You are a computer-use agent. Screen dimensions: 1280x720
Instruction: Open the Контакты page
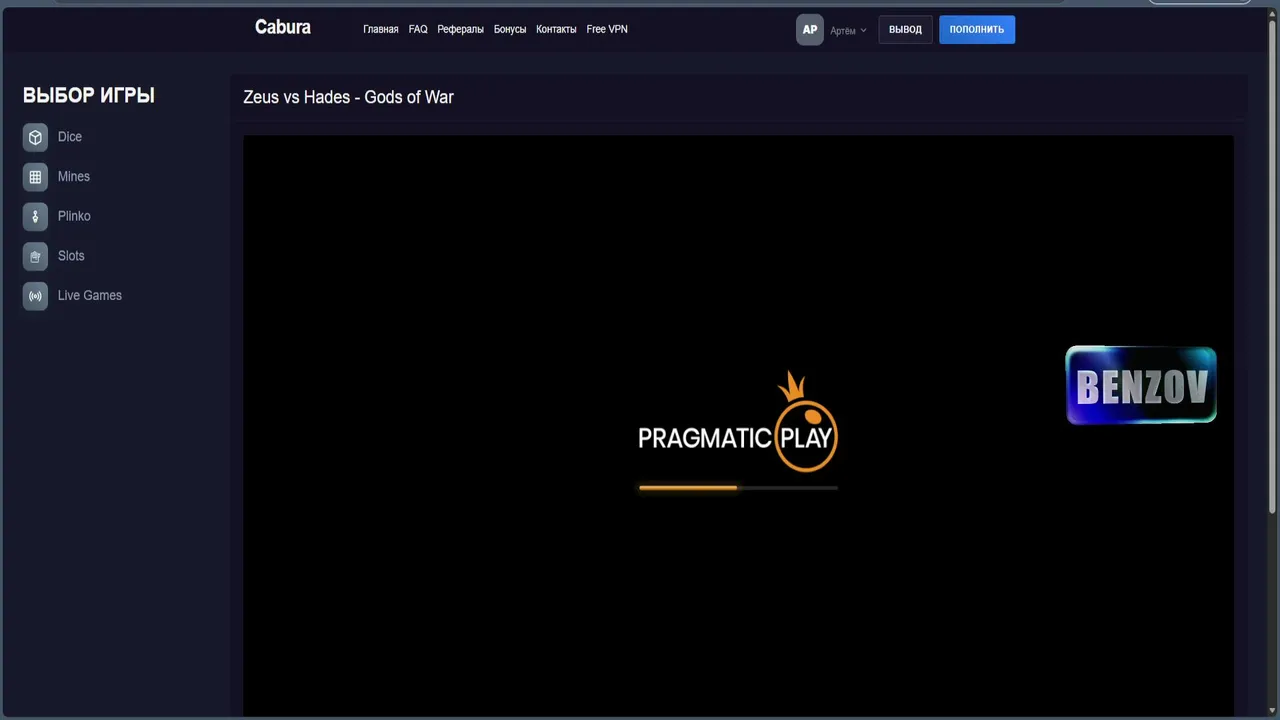[x=556, y=30]
